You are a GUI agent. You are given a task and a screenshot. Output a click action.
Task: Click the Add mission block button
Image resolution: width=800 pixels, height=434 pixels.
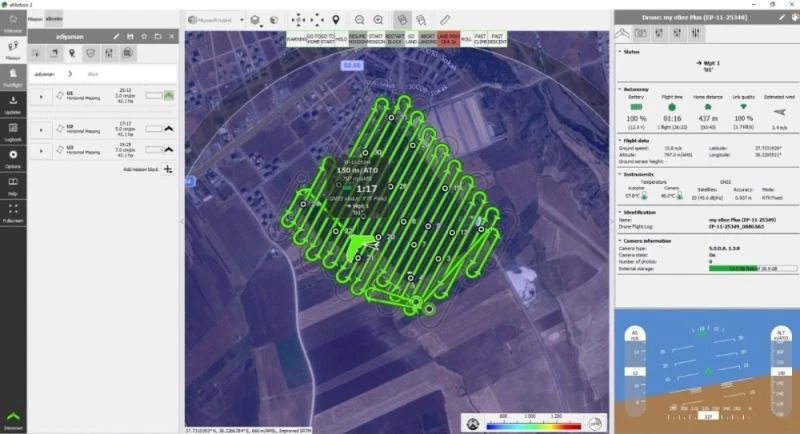pos(167,170)
